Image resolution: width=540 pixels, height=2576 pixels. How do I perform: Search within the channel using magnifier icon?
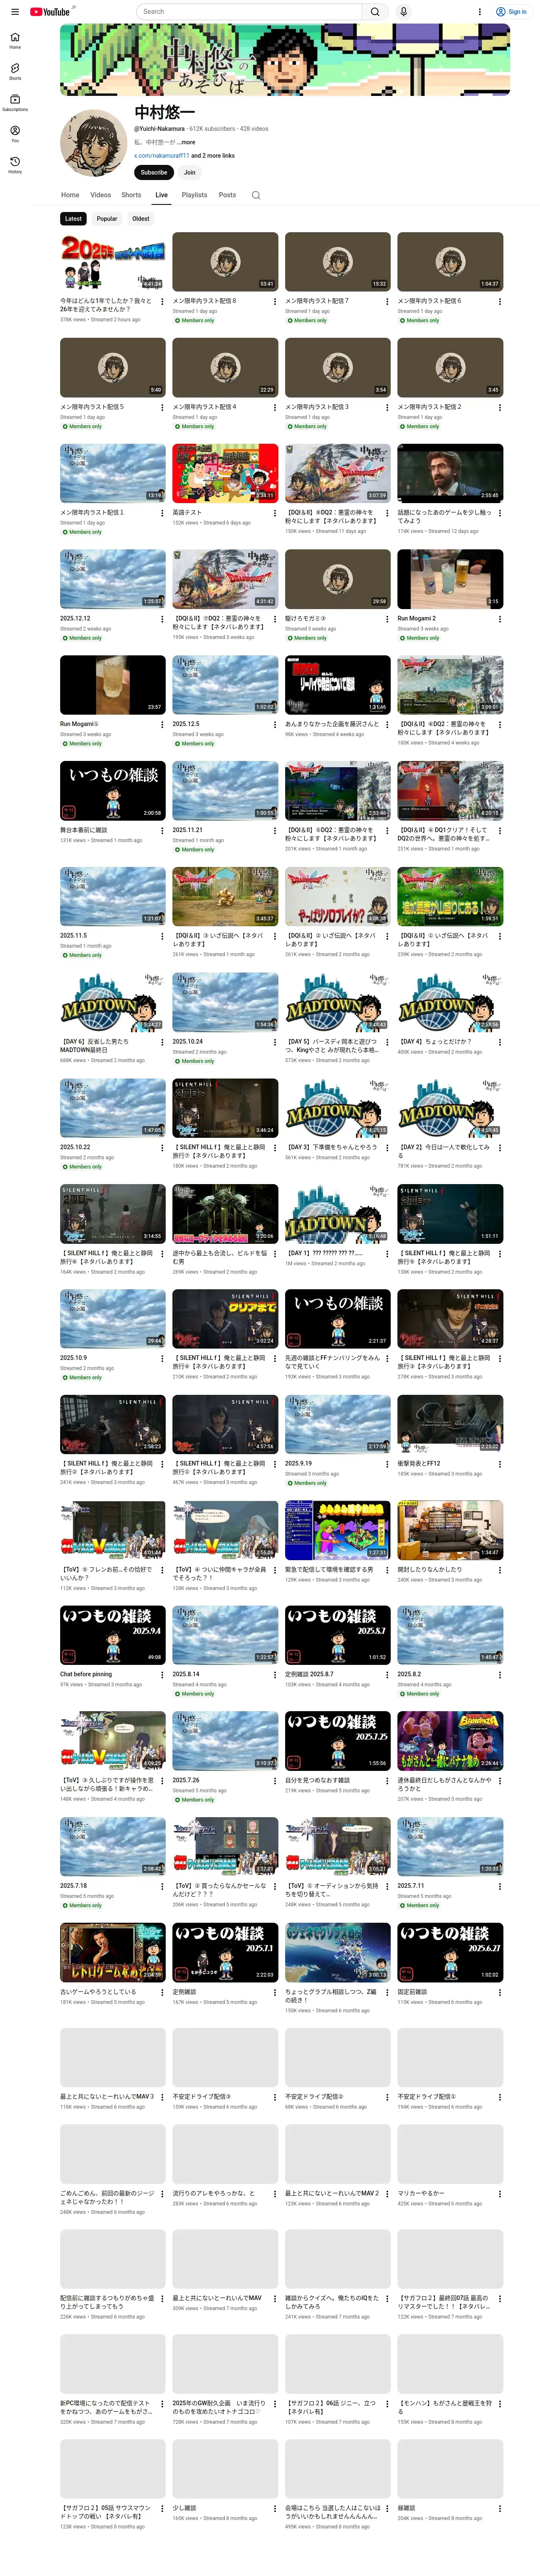256,195
